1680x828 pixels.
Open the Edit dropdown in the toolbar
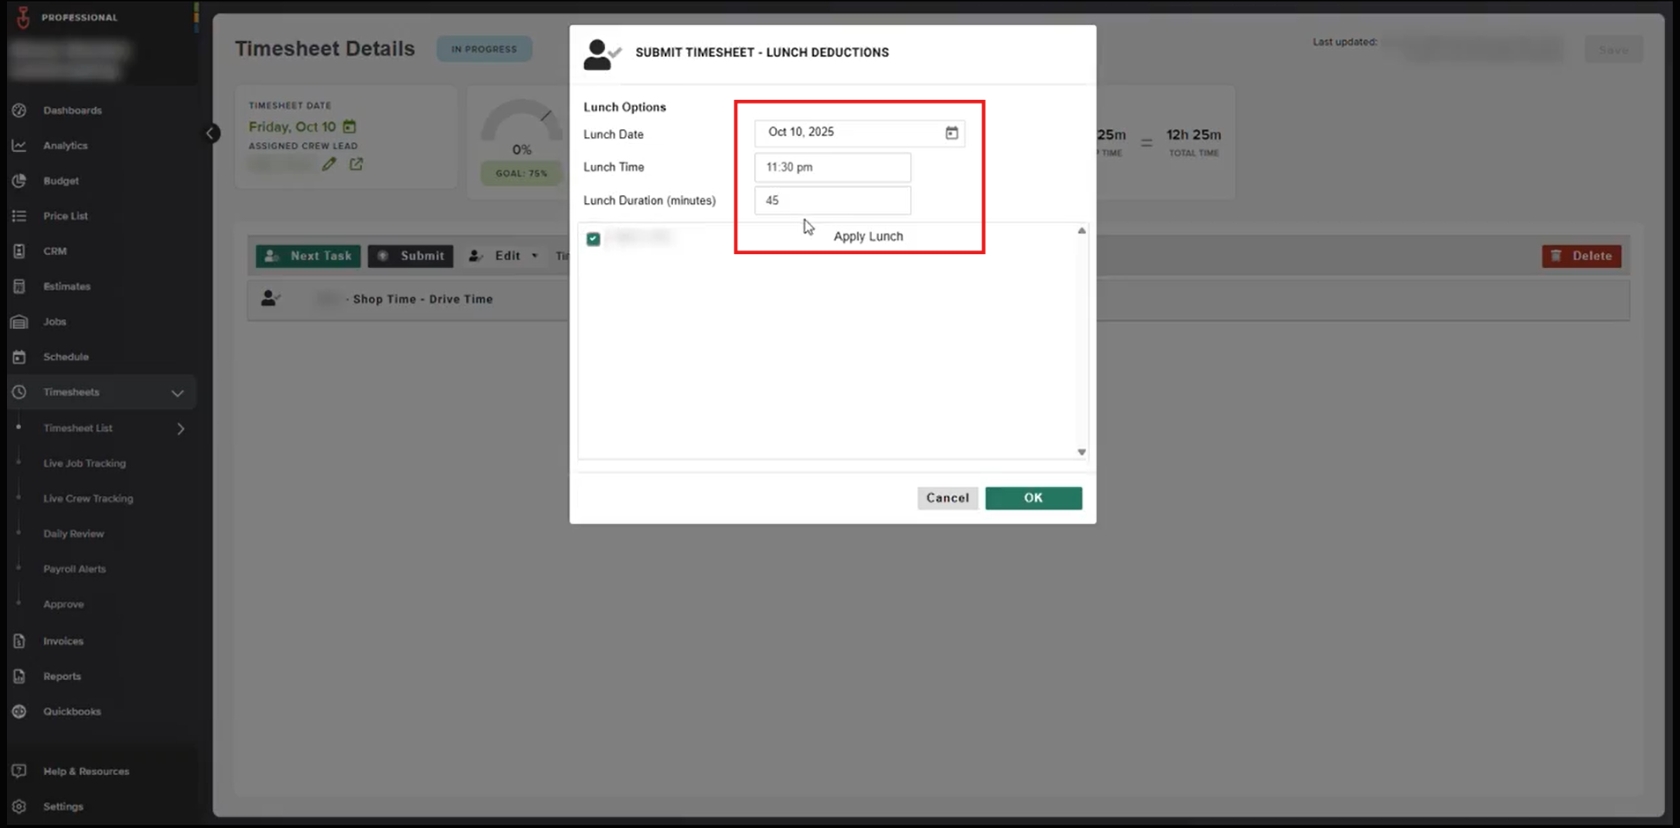pyautogui.click(x=504, y=256)
